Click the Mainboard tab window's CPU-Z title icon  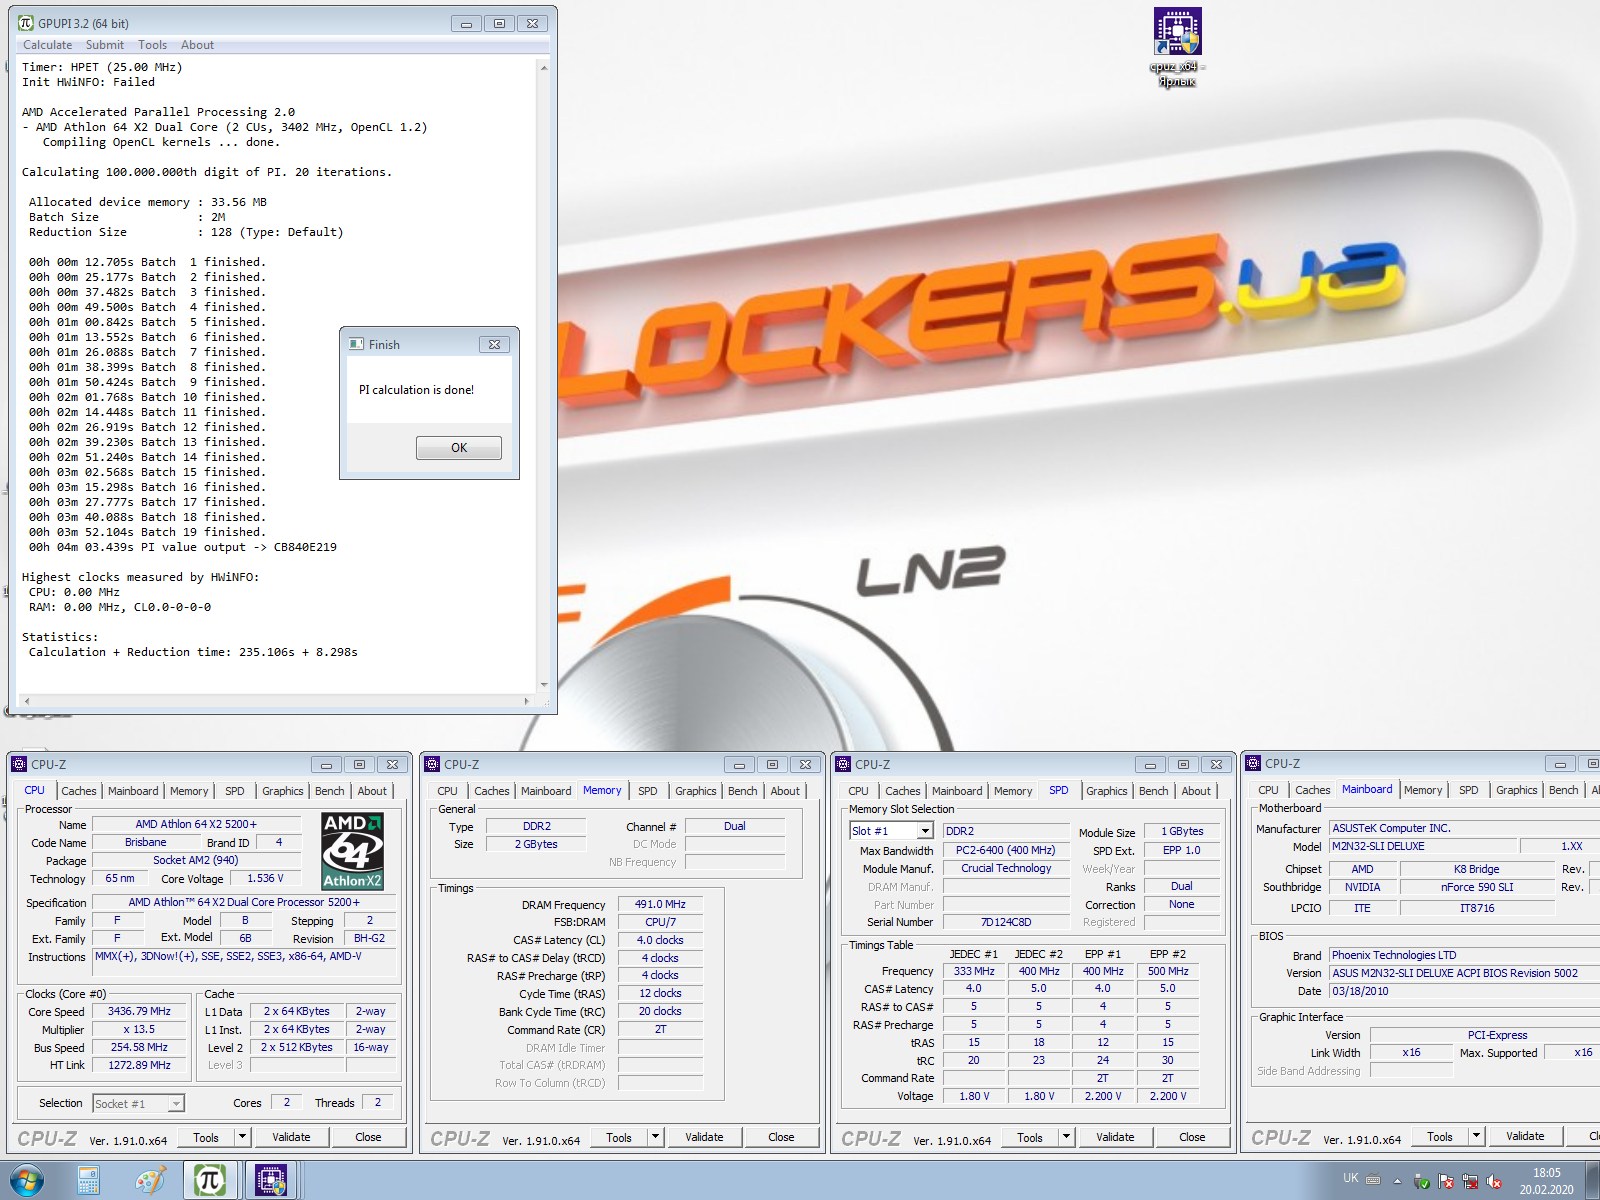[x=1253, y=763]
